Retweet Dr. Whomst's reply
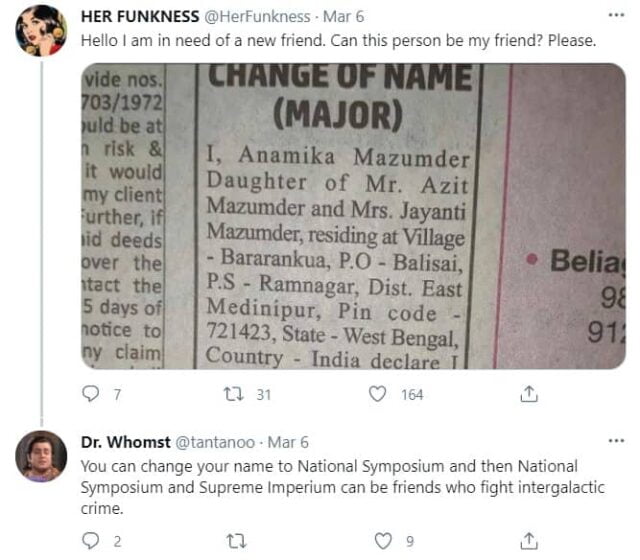Screen dimensions: 640x560 pyautogui.click(x=237, y=541)
